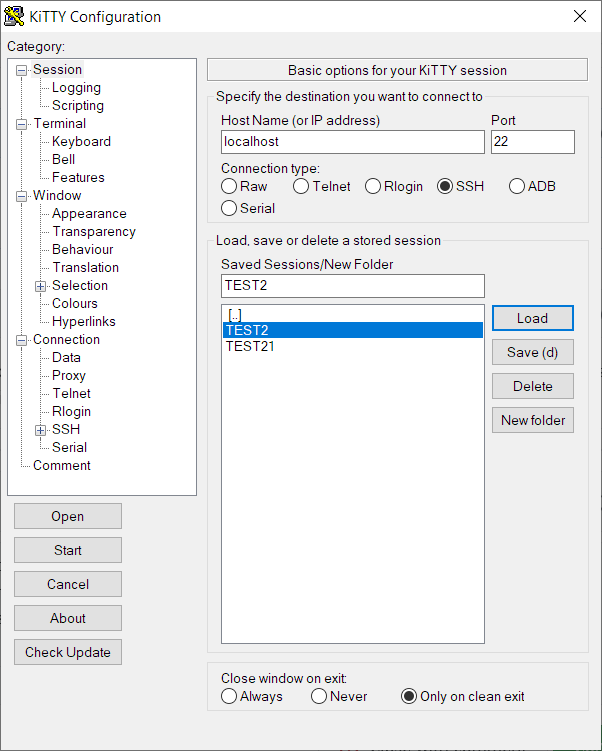Screen dimensions: 602x751
Task: Open the About dialog
Action: 68,618
